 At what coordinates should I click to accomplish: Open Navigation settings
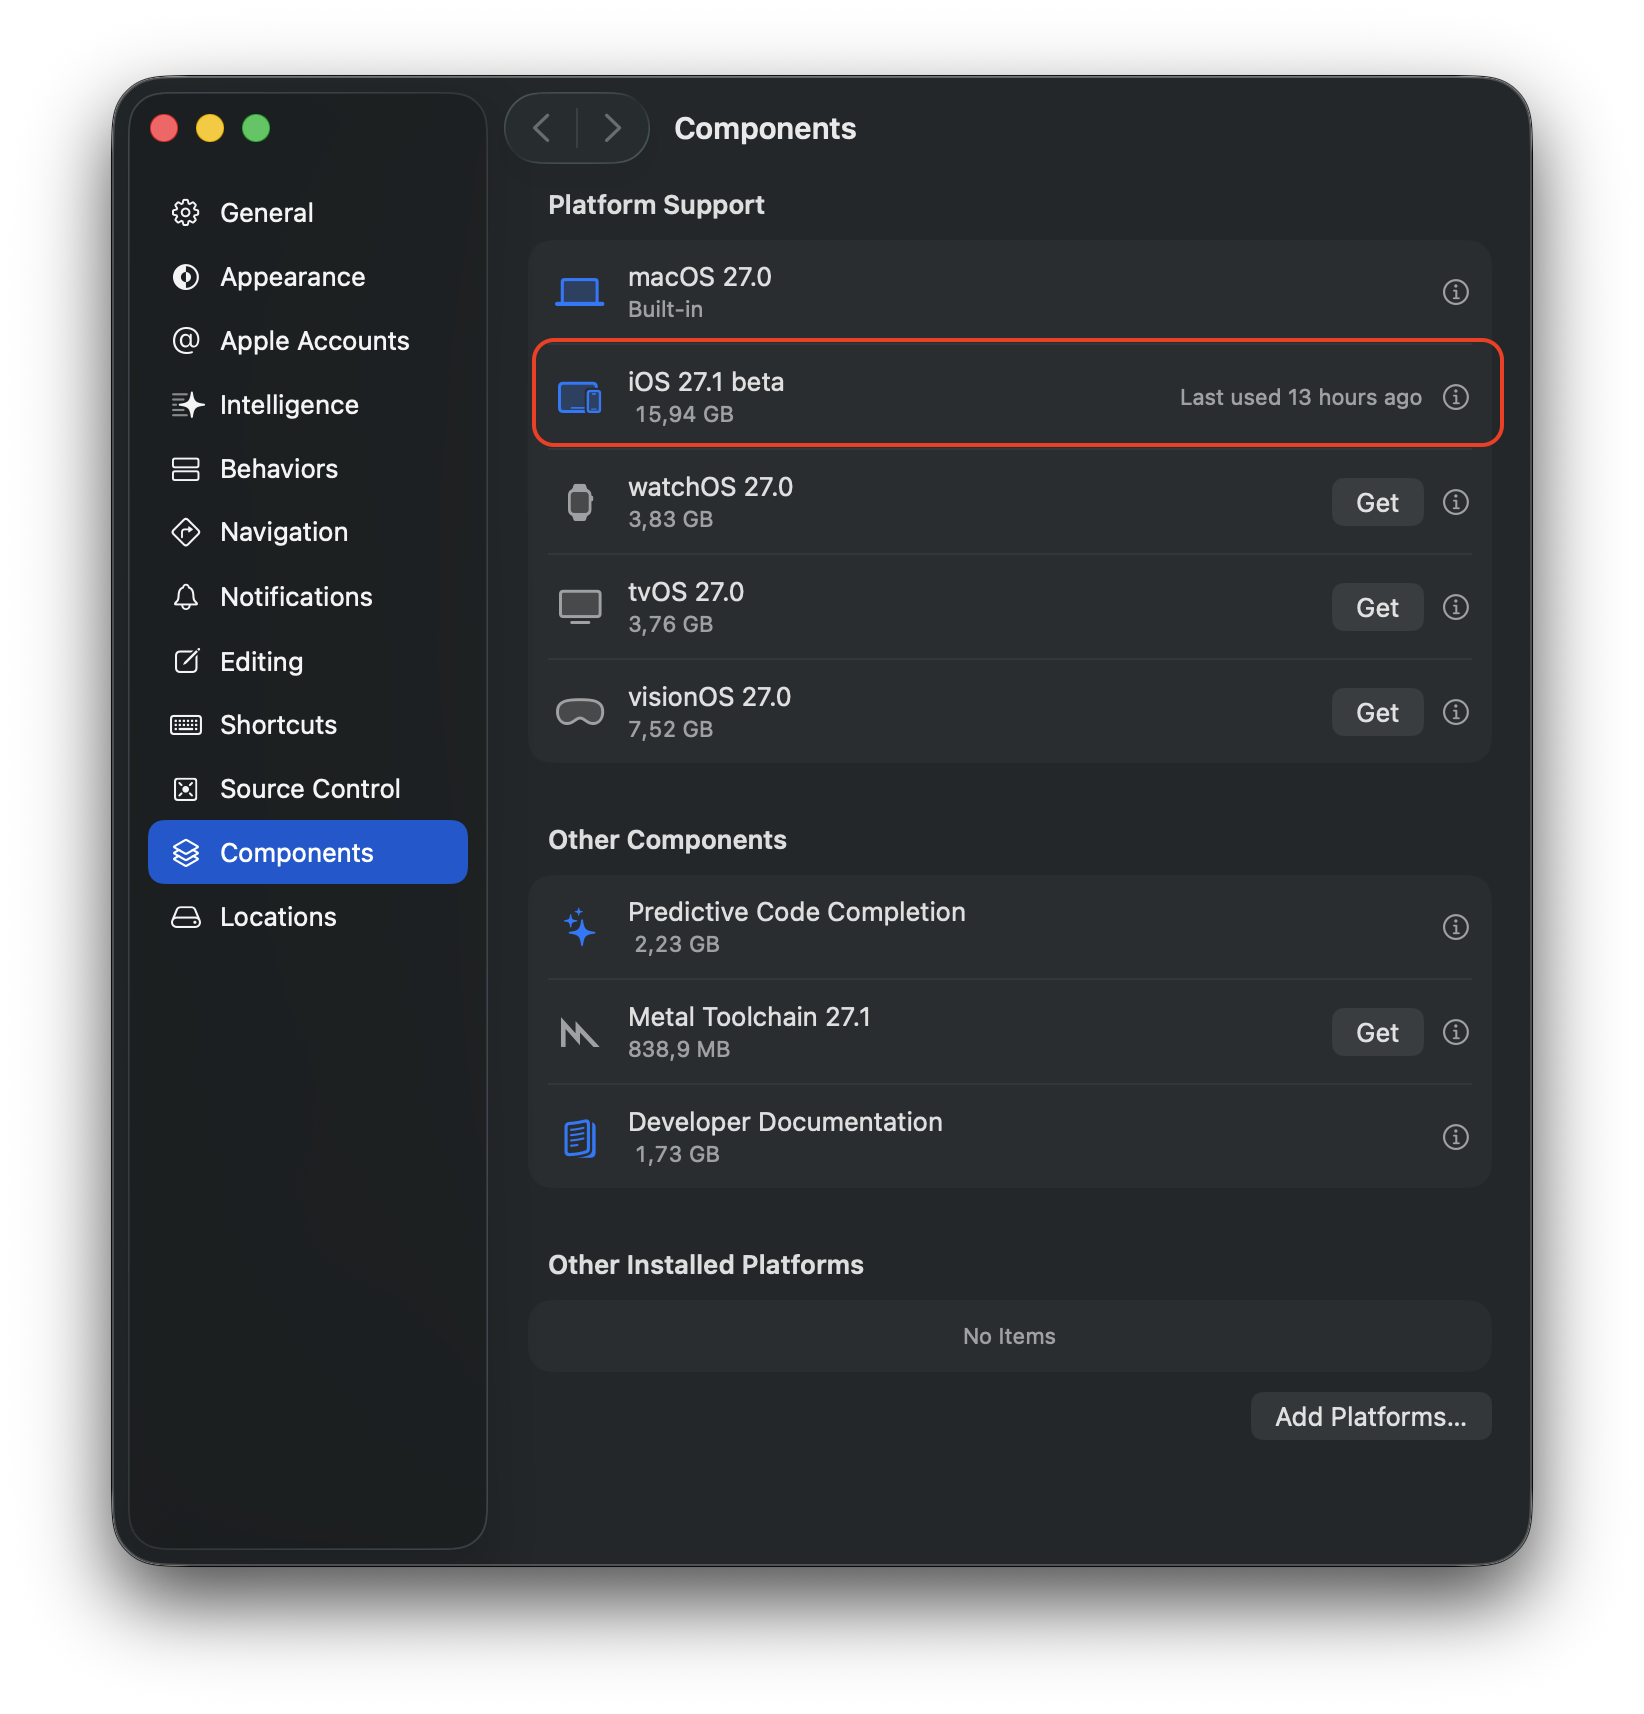point(308,532)
